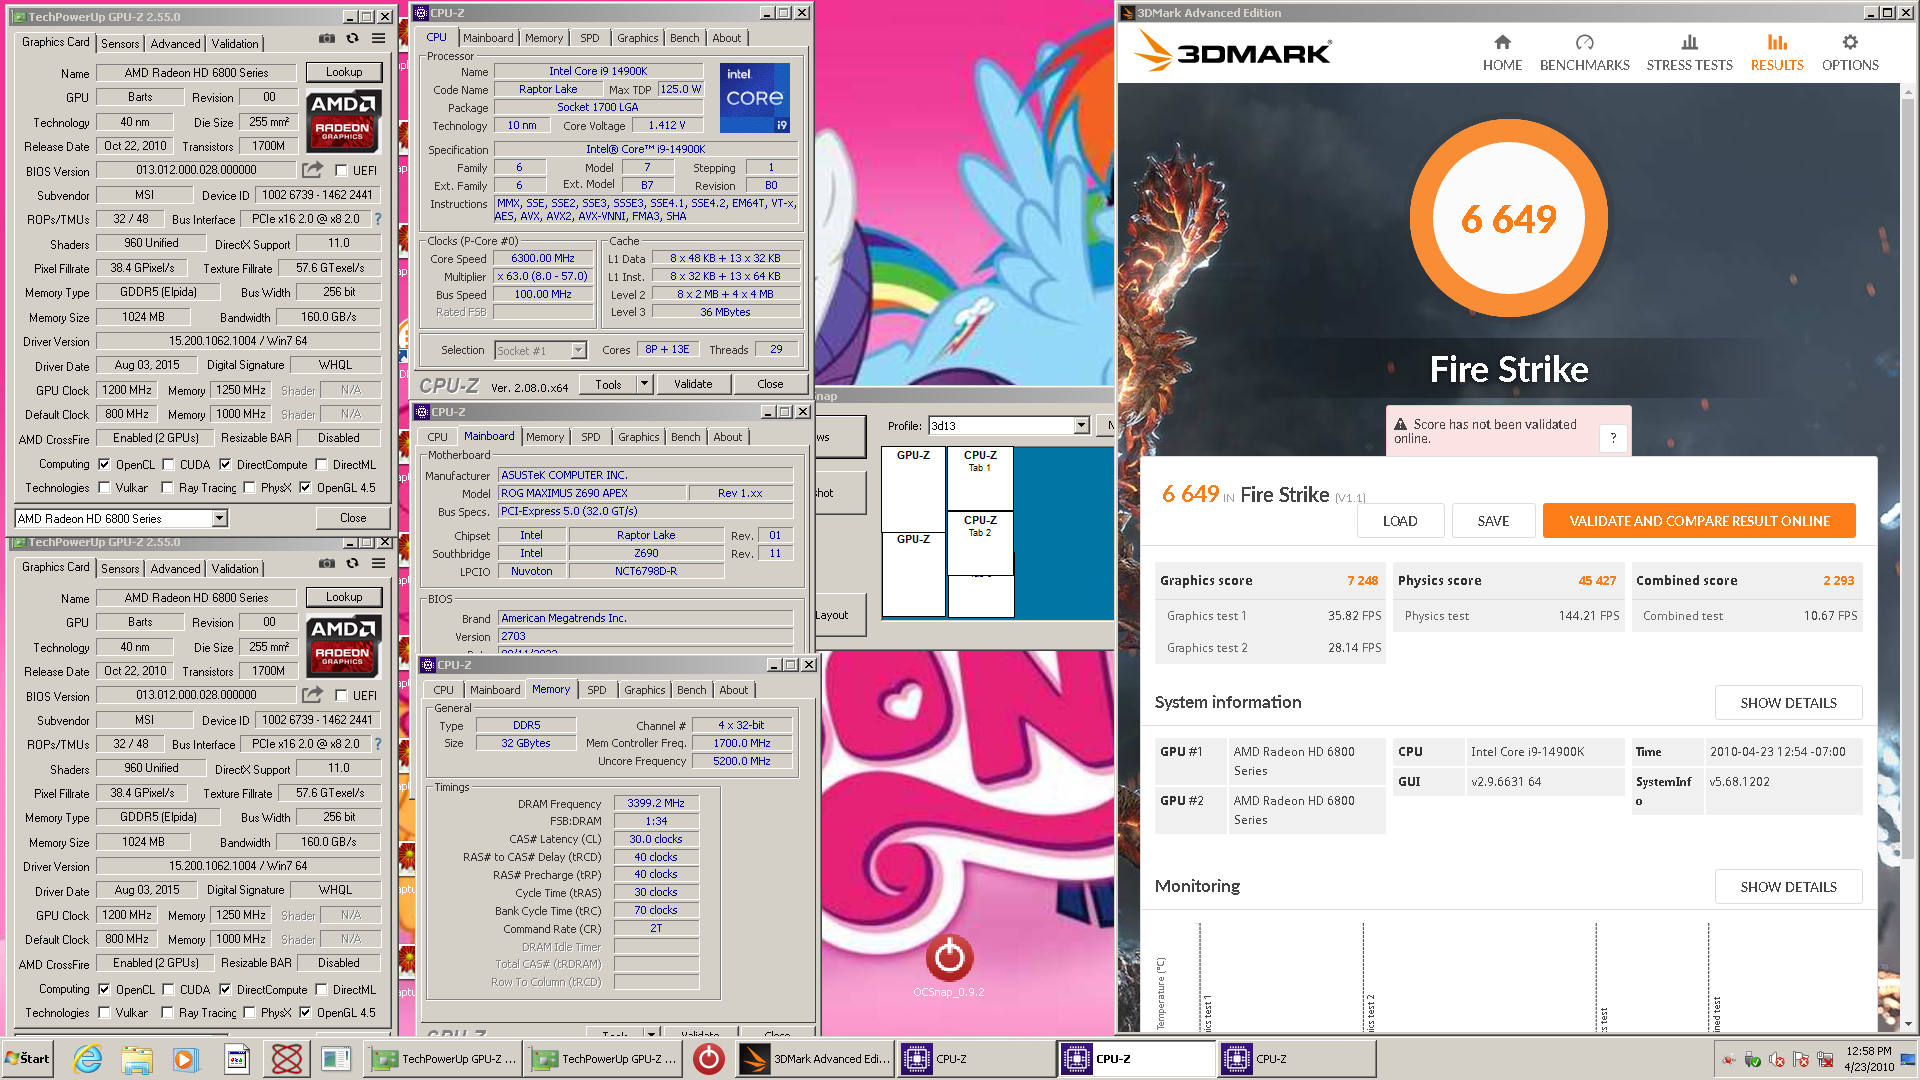Image resolution: width=1920 pixels, height=1080 pixels.
Task: Switch to Sensors tab in upper GPU-Z window
Action: [120, 43]
